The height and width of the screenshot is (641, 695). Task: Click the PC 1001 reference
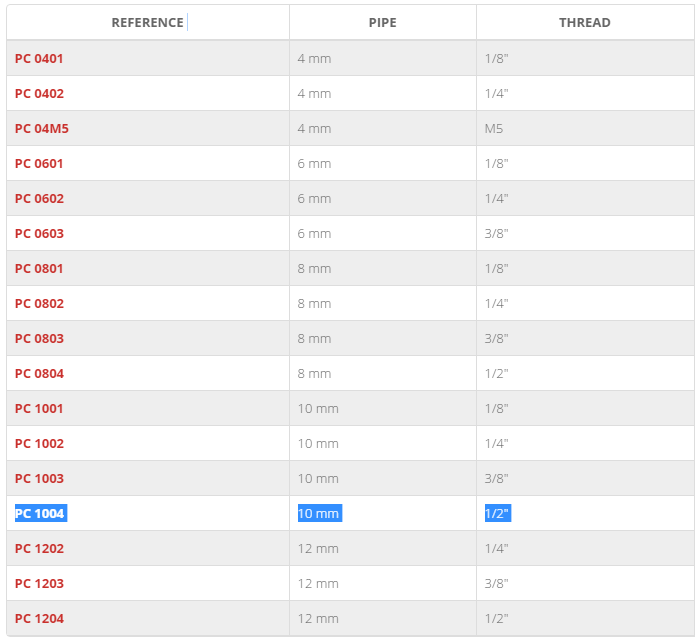(x=39, y=409)
